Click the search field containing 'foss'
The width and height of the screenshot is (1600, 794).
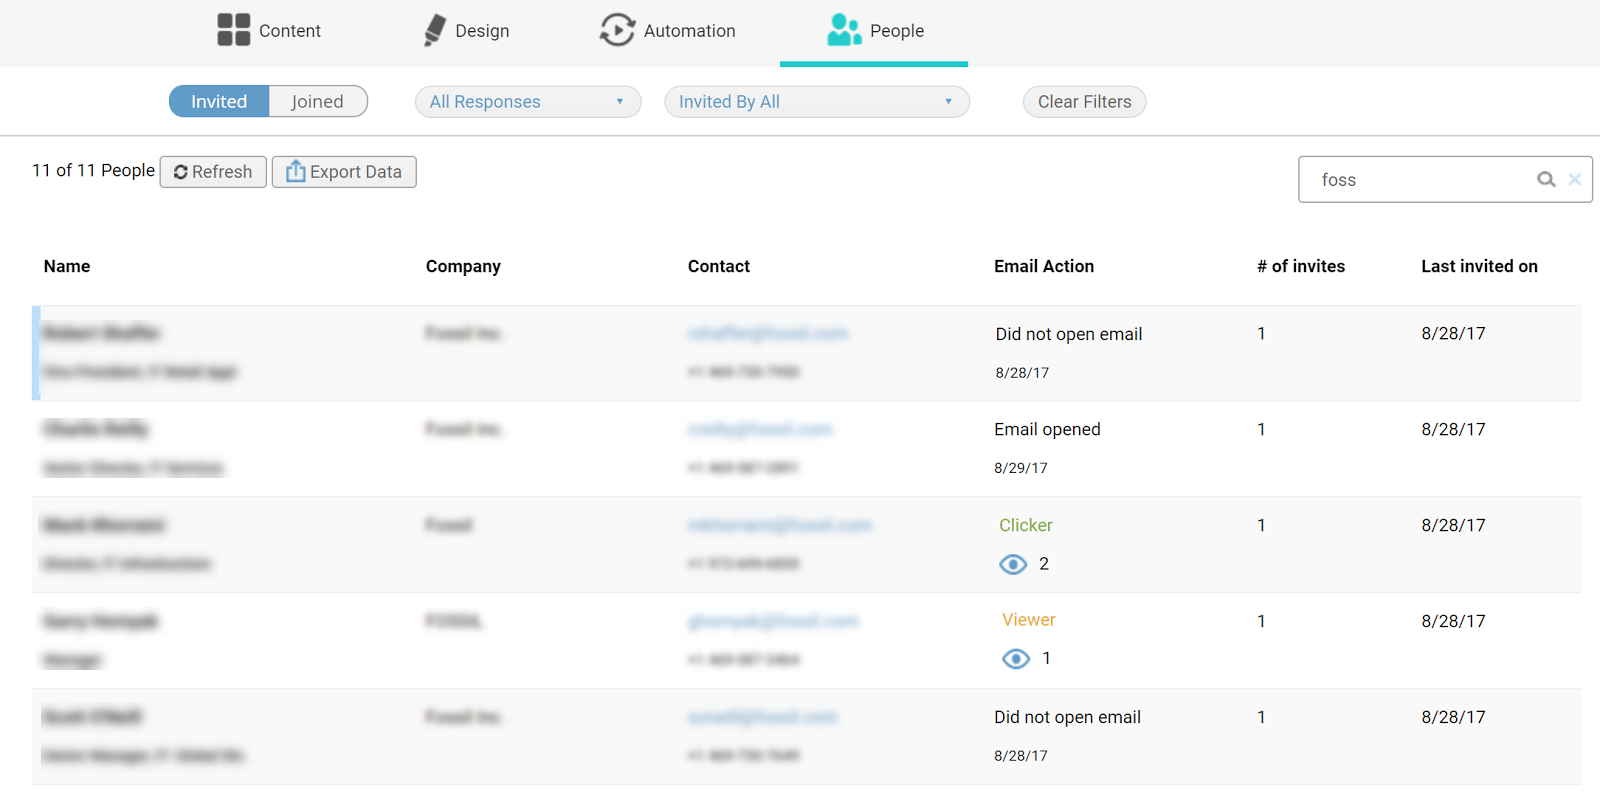1420,180
